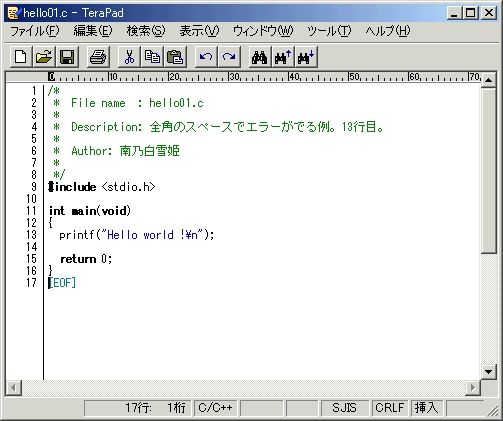Image resolution: width=503 pixels, height=421 pixels.
Task: Open Find with the binoculars icon
Action: click(260, 57)
